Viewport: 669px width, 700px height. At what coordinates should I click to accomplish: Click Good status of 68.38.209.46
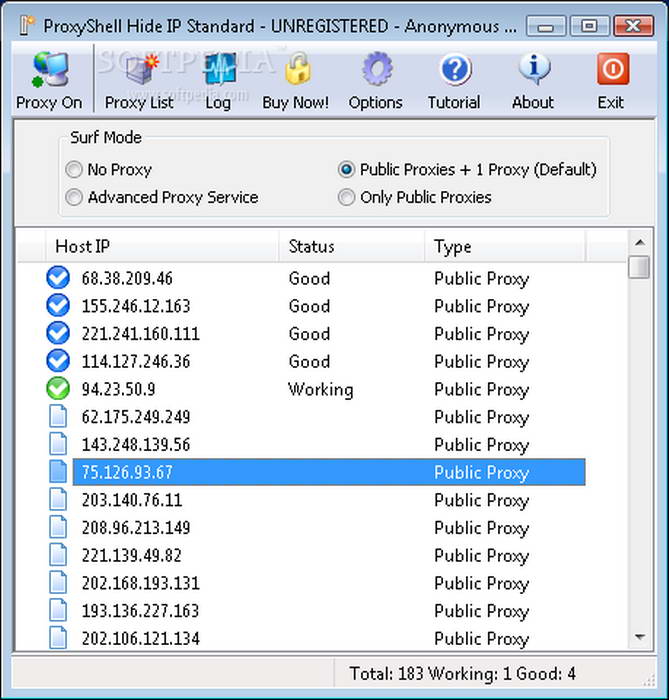309,279
